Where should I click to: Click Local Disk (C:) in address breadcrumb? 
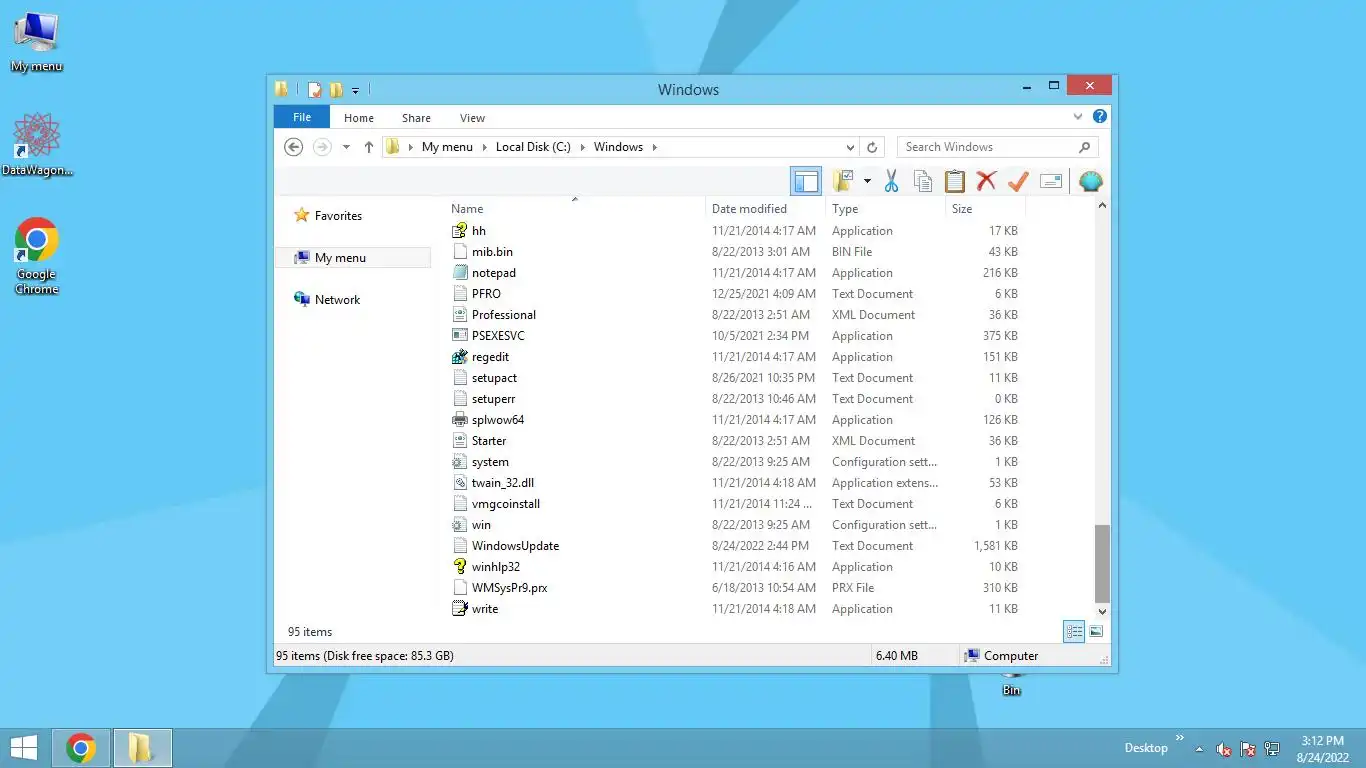tap(533, 147)
